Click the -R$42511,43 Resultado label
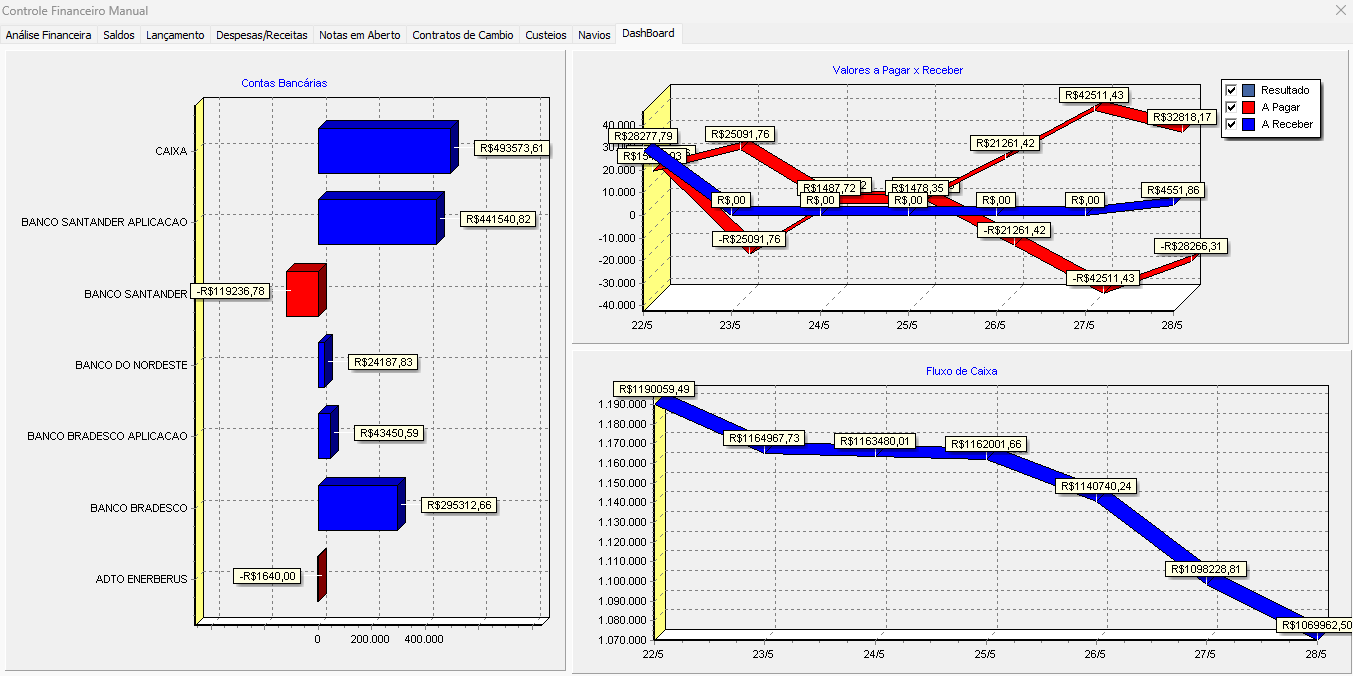This screenshot has height=676, width=1353. (x=1103, y=278)
